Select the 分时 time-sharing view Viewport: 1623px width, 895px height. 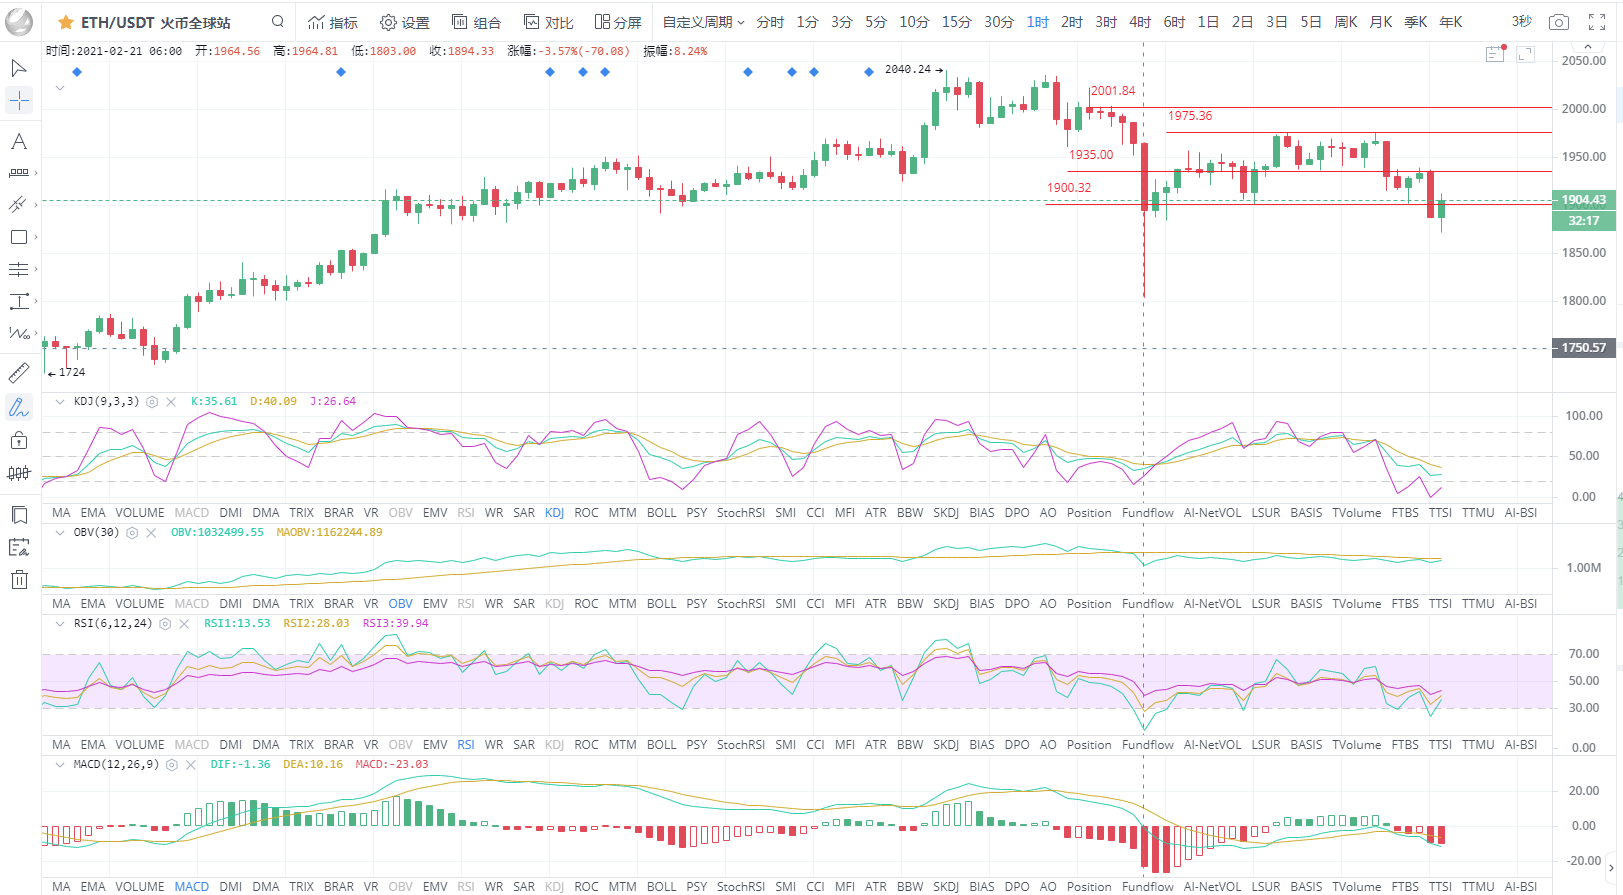click(770, 22)
